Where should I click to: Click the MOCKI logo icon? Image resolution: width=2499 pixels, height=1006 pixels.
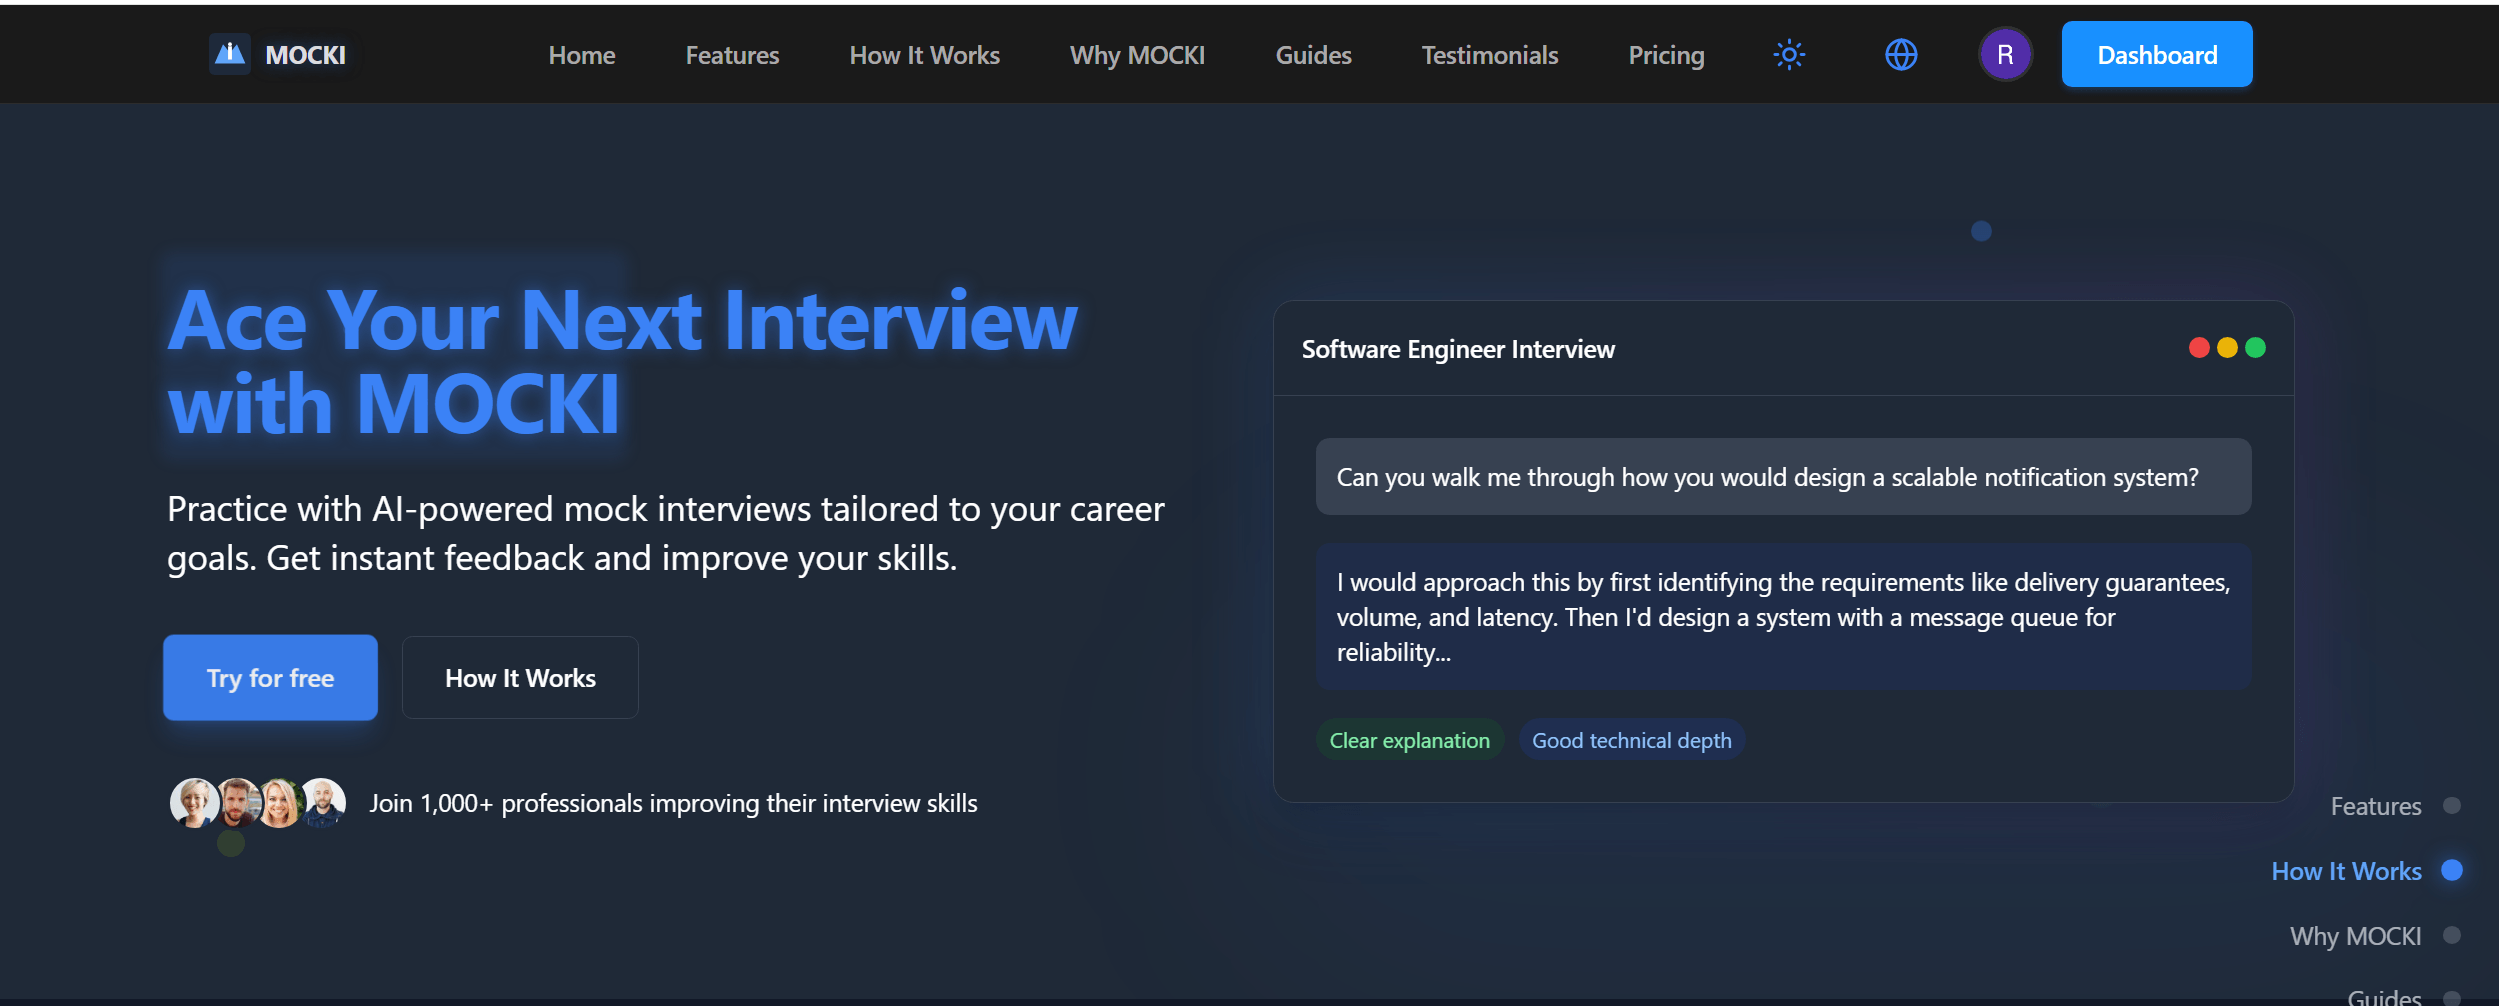point(230,54)
